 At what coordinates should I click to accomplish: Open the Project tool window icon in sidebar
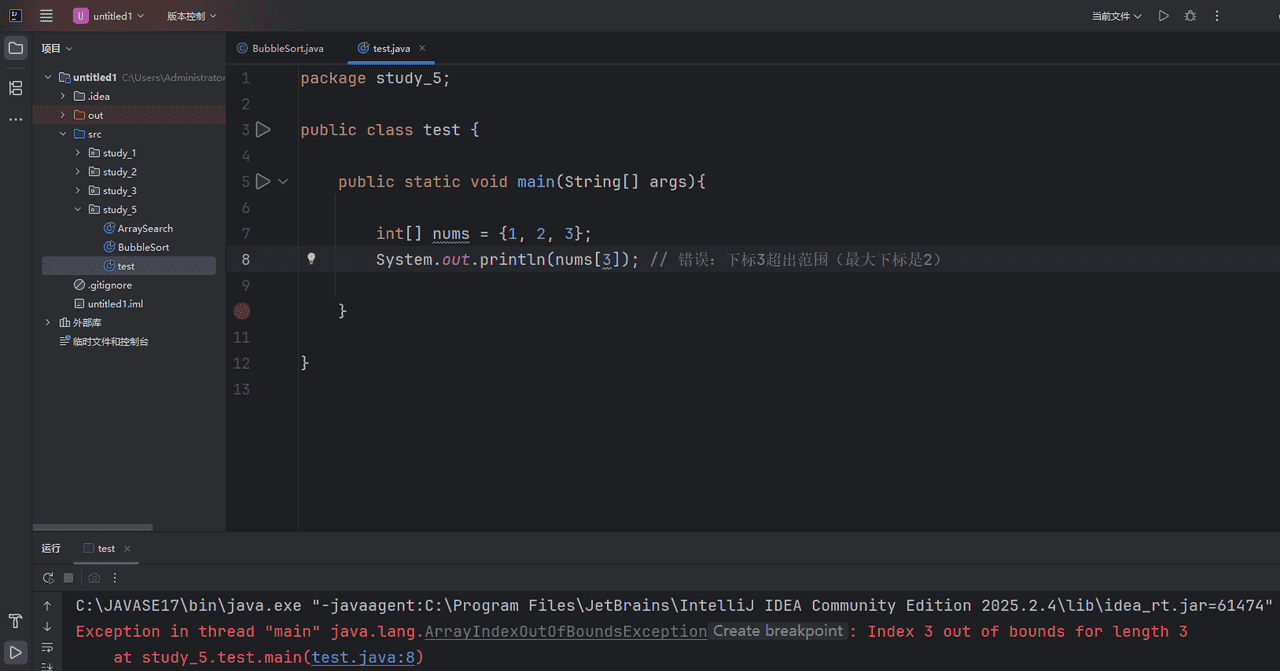coord(15,47)
